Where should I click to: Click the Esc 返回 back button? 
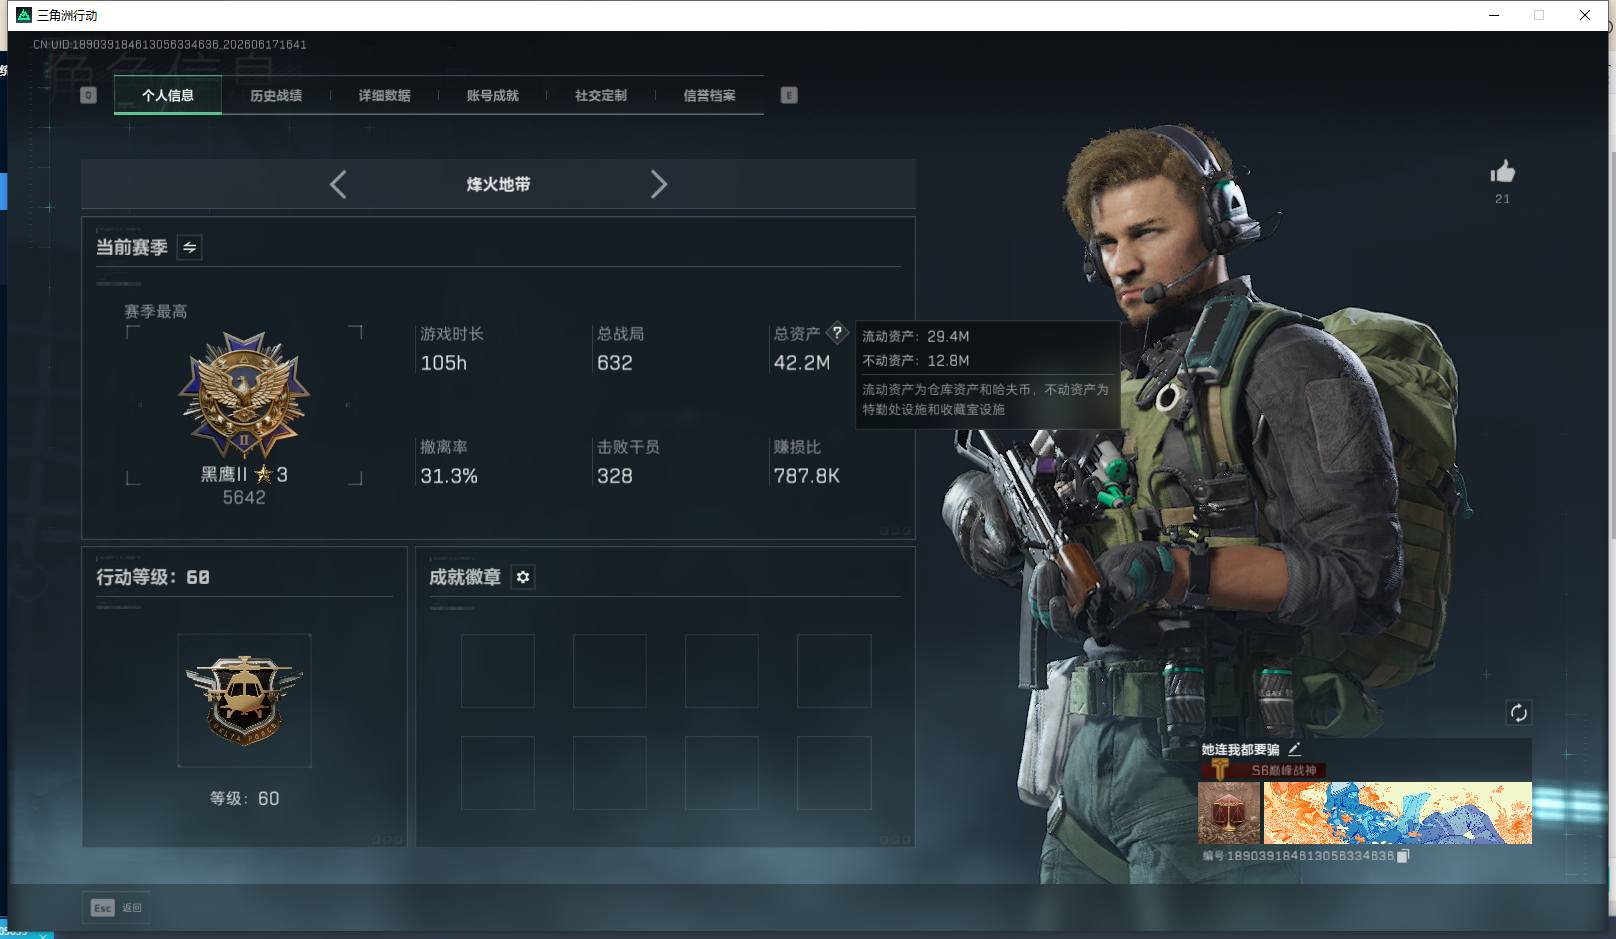(x=116, y=908)
